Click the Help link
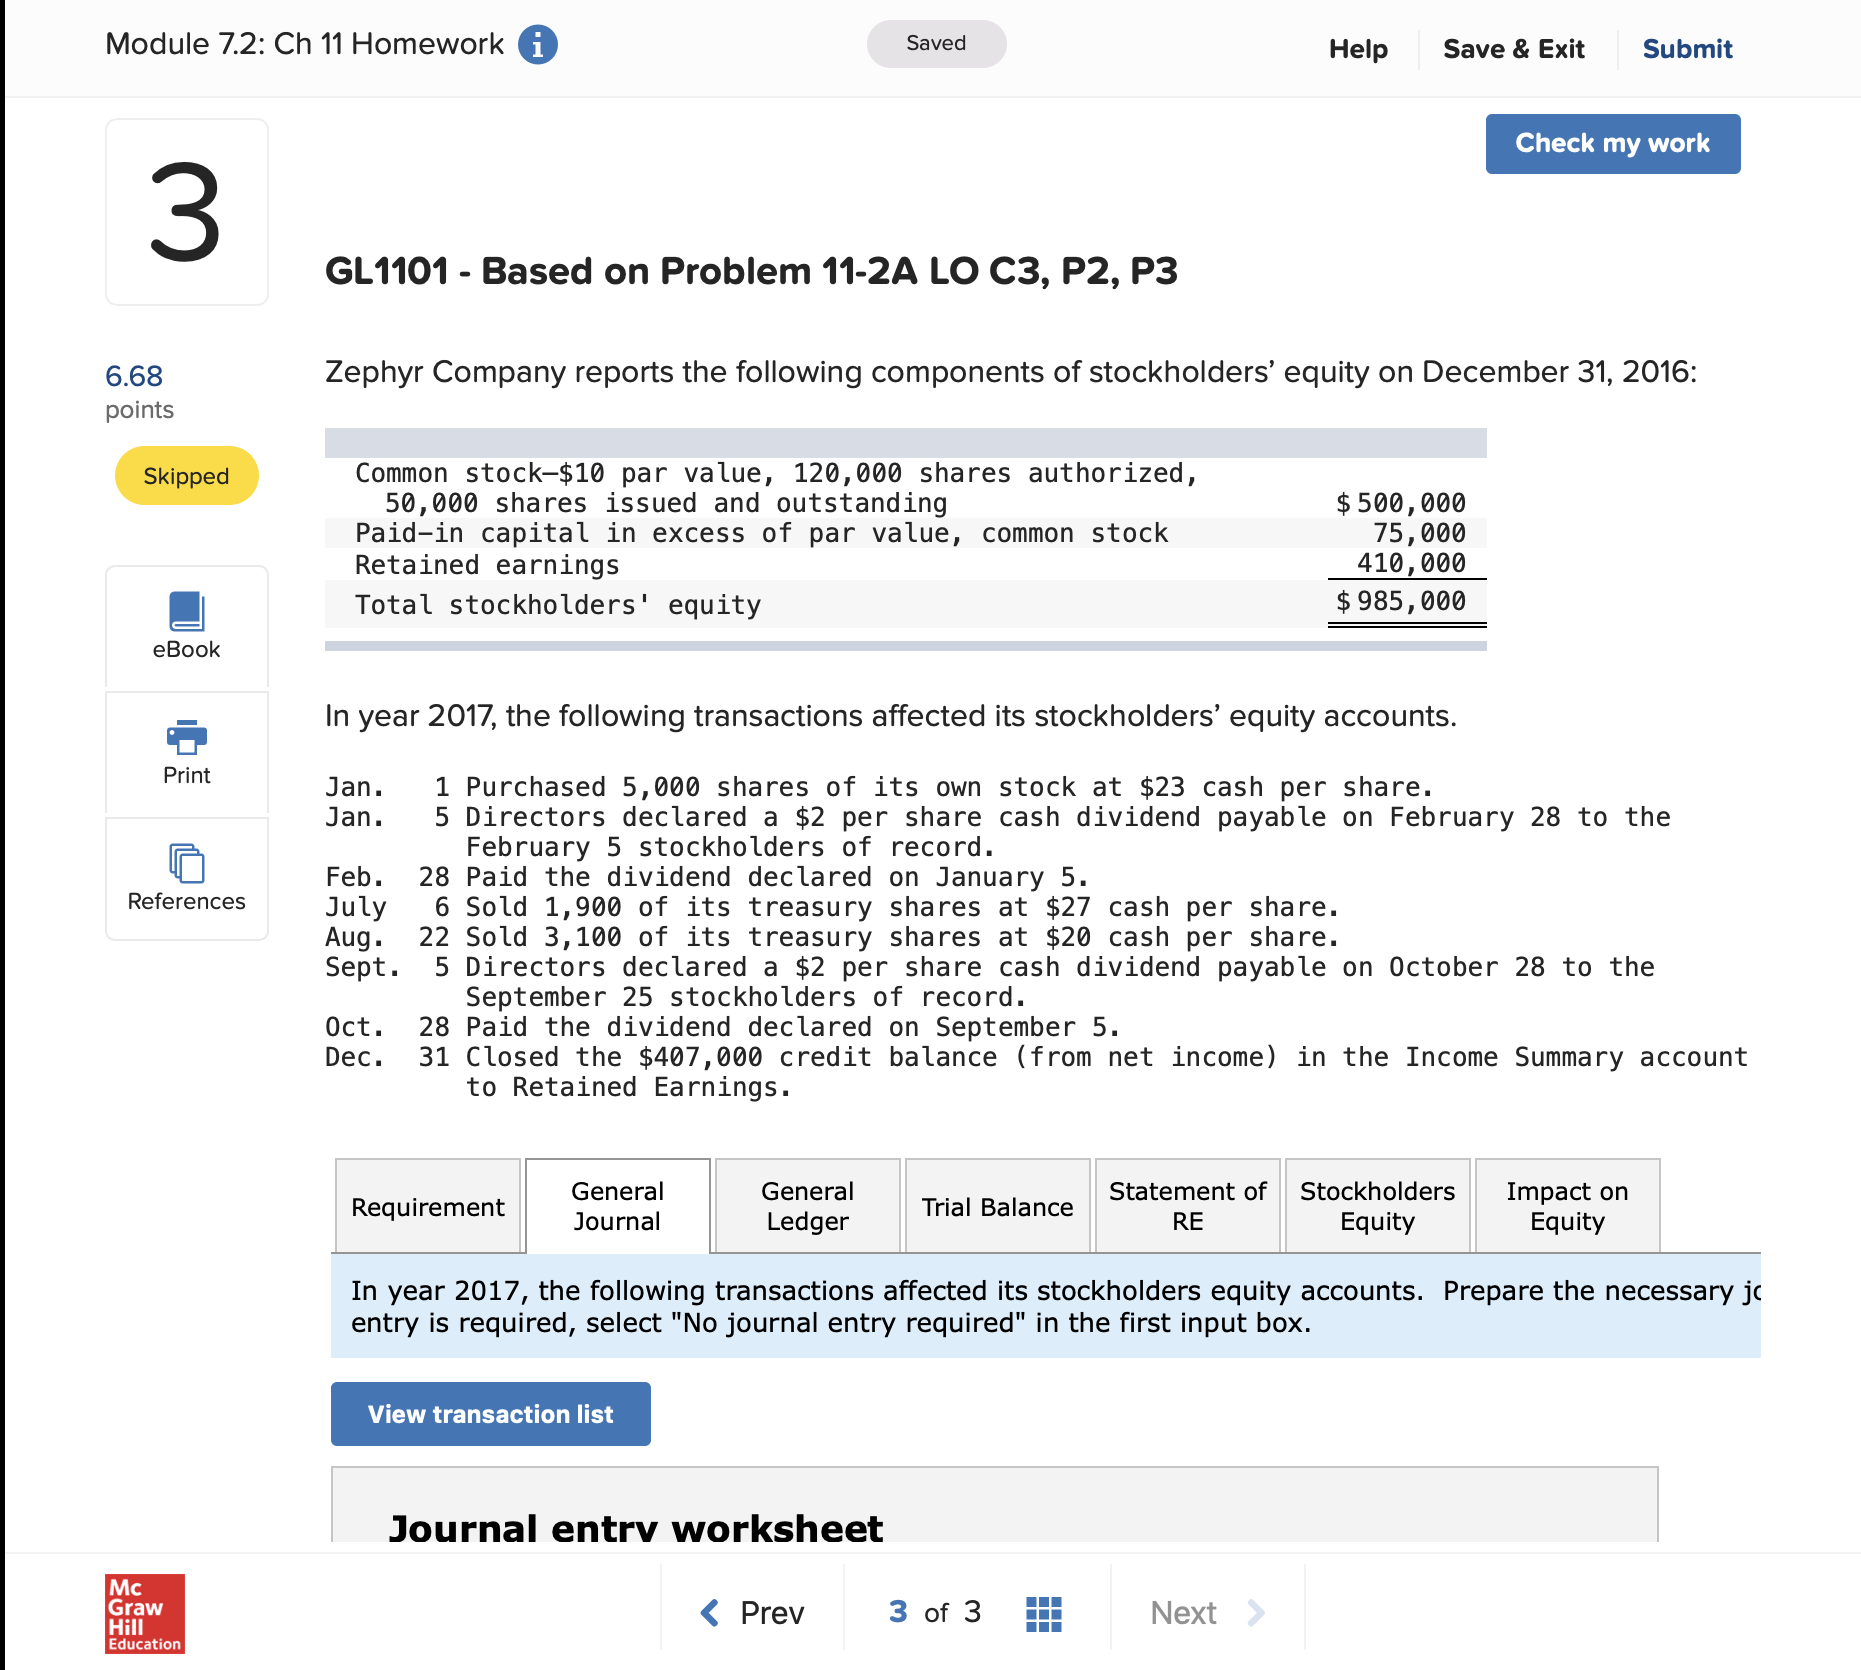 pyautogui.click(x=1358, y=49)
